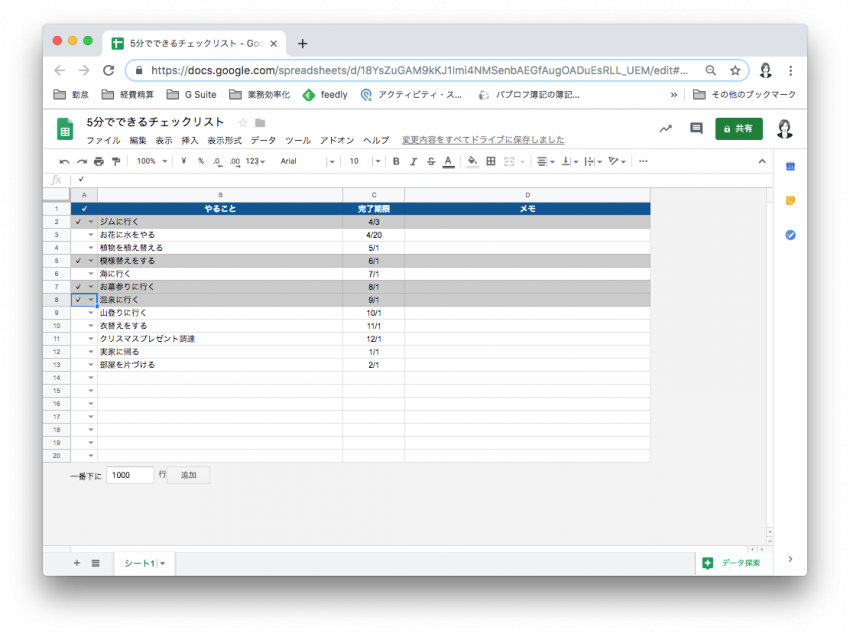
Task: Select the paint format roller tool
Action: pos(116,161)
